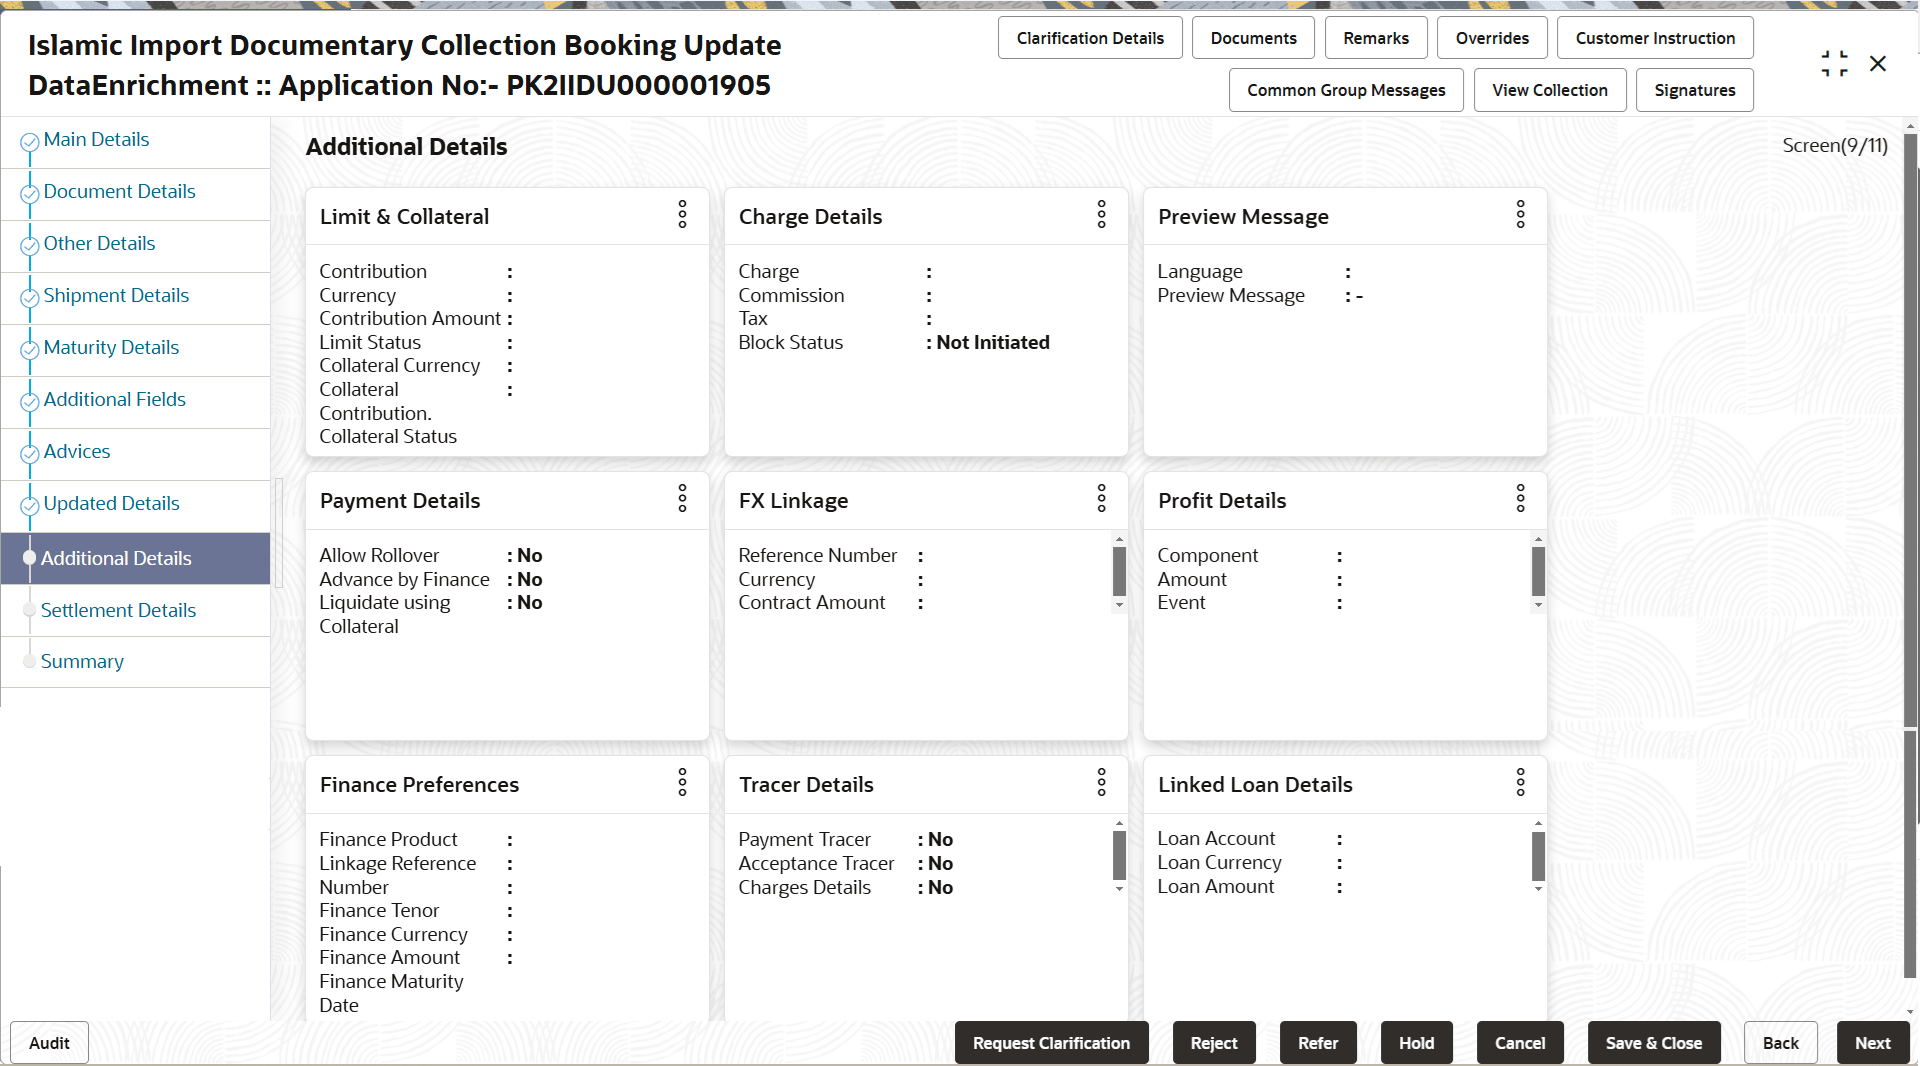Open Customer Instruction
The image size is (1920, 1066).
tap(1655, 38)
